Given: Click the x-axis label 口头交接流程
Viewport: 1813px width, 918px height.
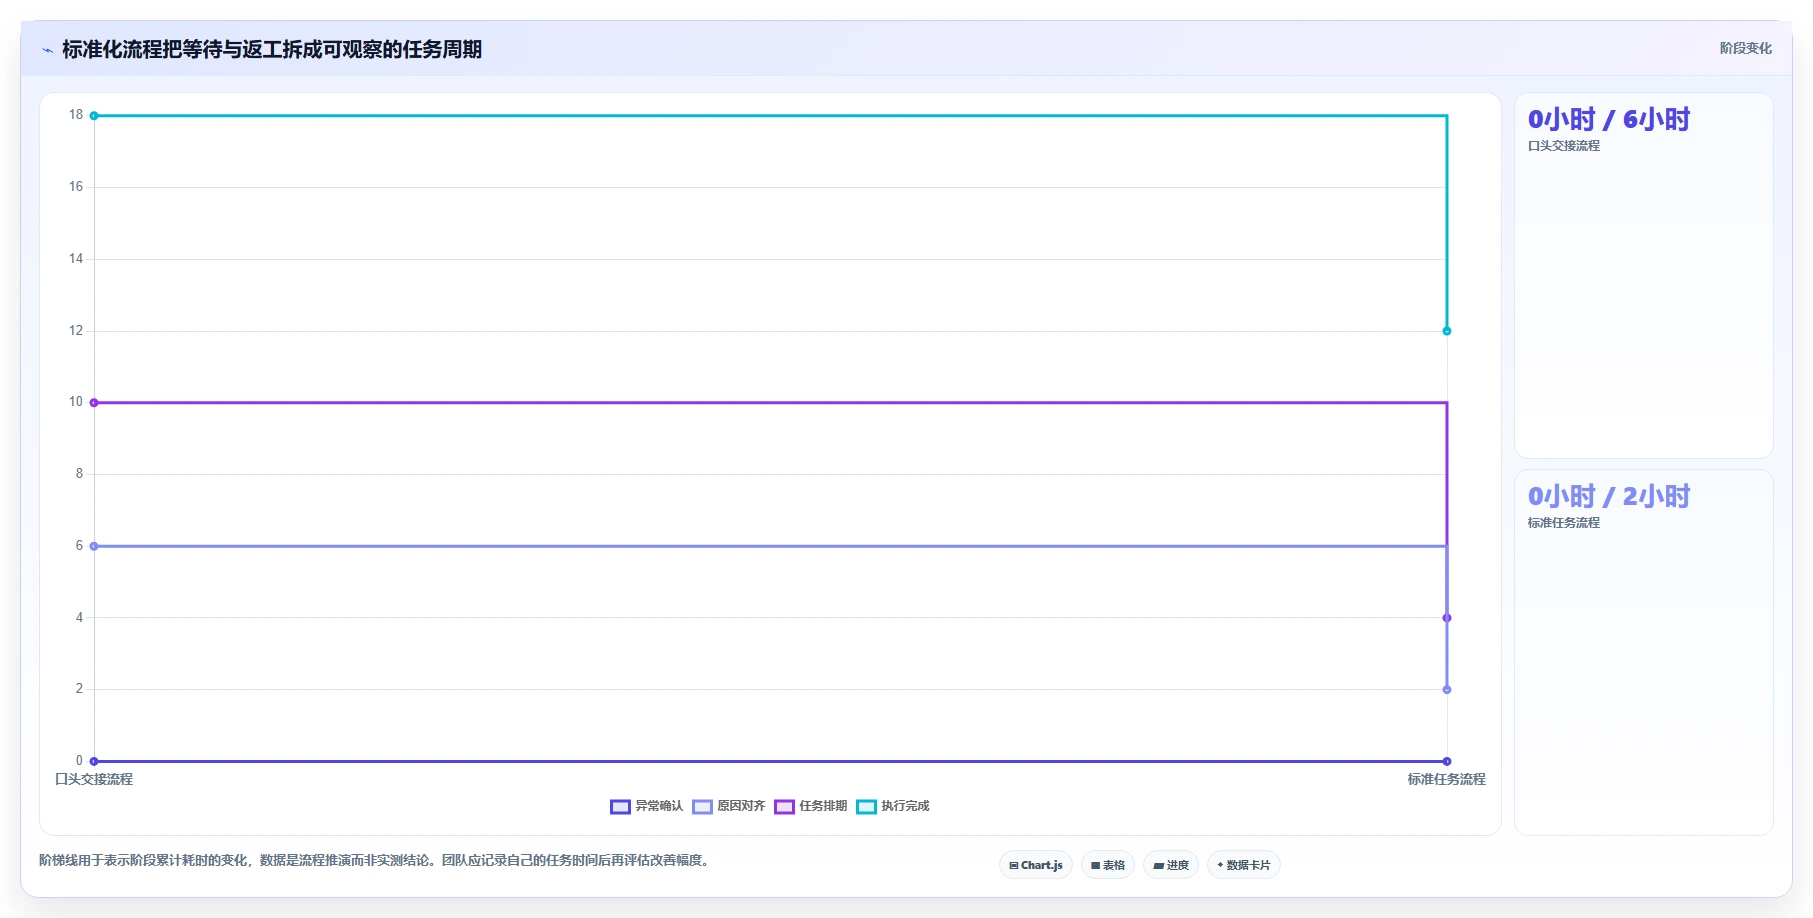Looking at the screenshot, I should coord(94,779).
